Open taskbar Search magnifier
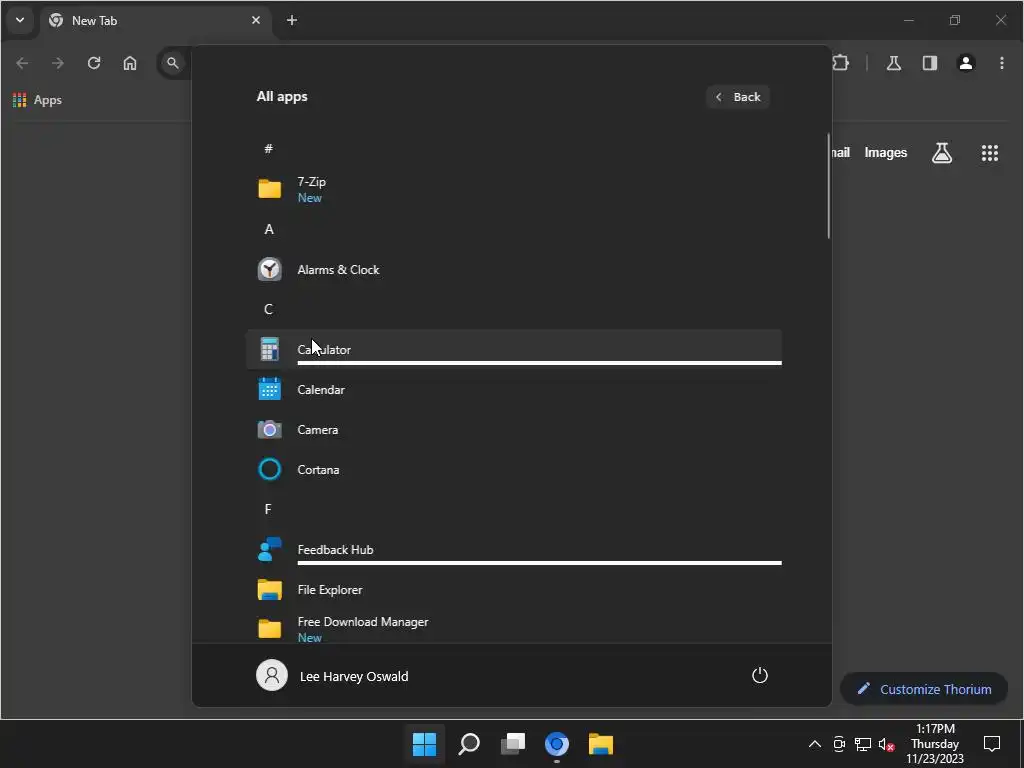Screen dimensions: 1024x768 click(469, 744)
